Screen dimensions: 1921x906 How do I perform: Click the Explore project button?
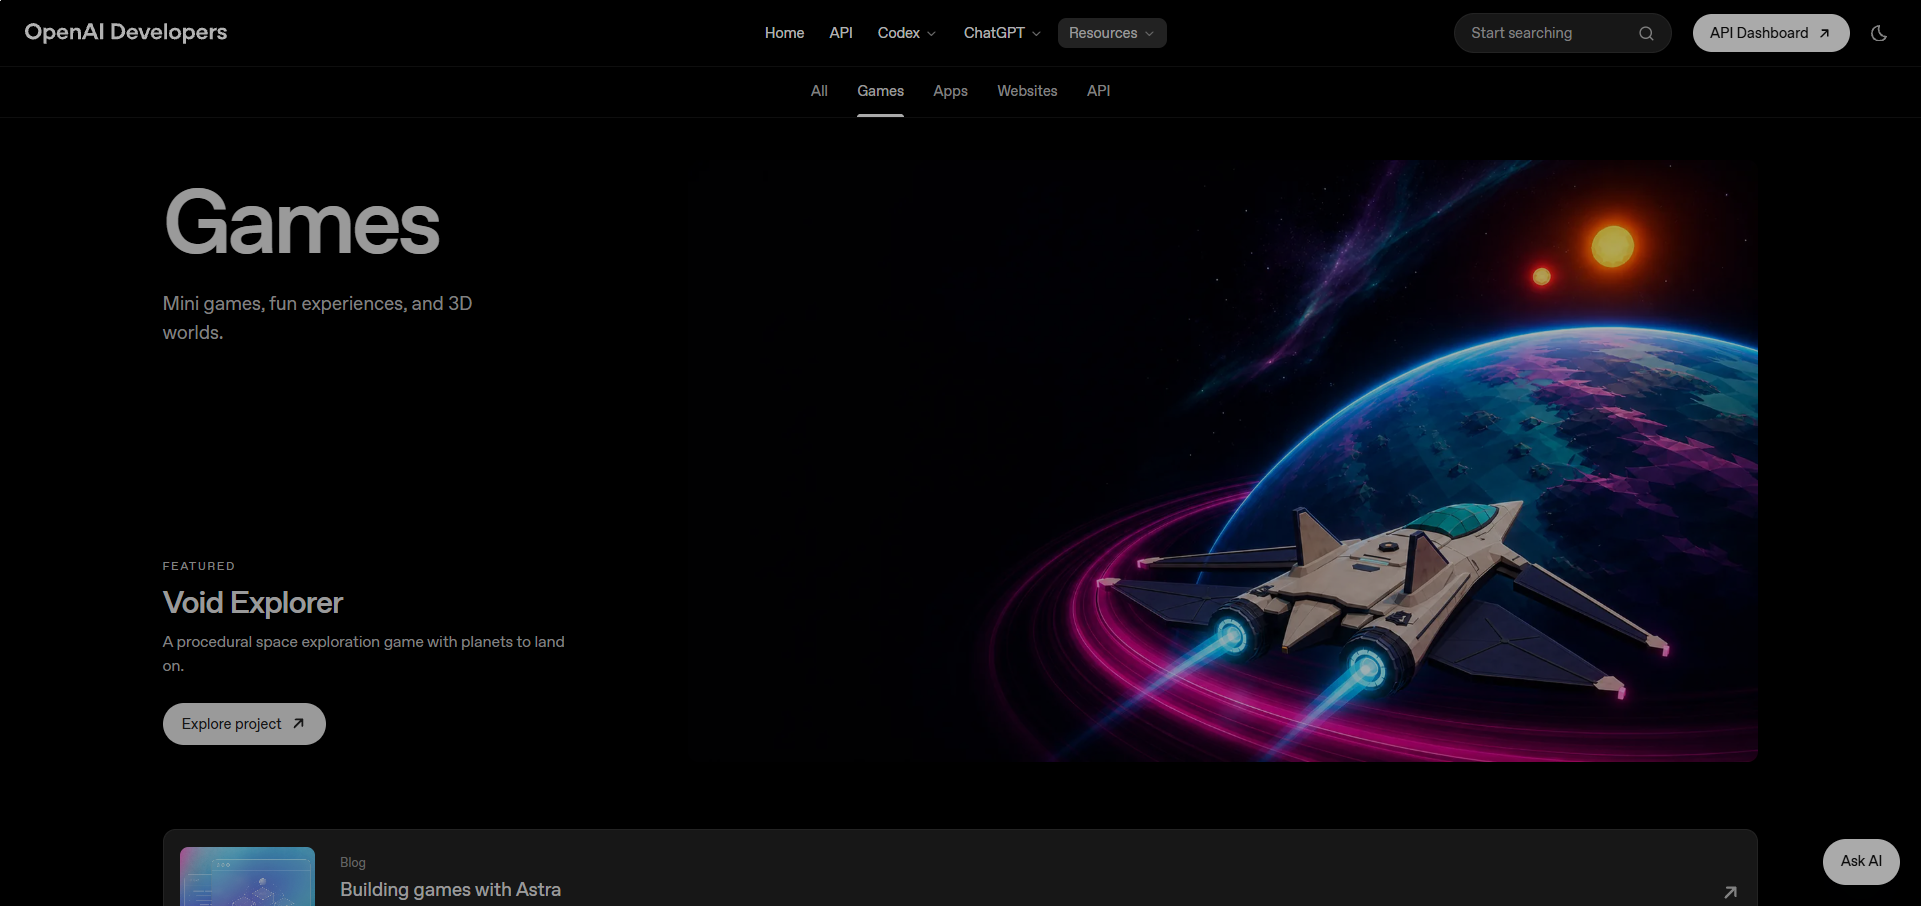click(244, 724)
